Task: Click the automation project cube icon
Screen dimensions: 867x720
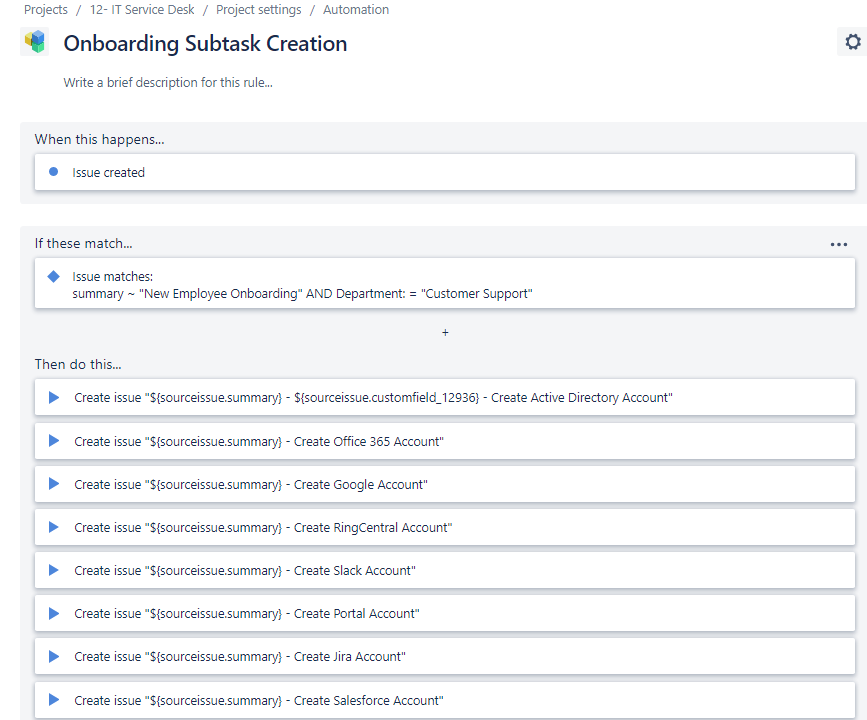Action: click(x=35, y=42)
